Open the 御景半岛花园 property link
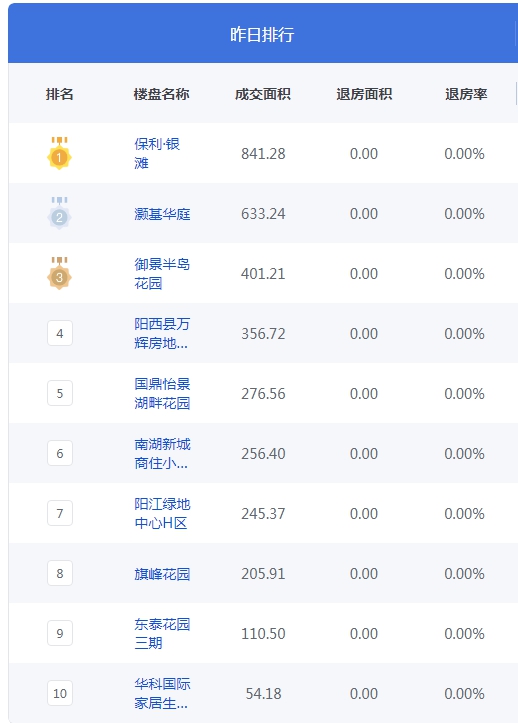This screenshot has height=723, width=518. (162, 273)
